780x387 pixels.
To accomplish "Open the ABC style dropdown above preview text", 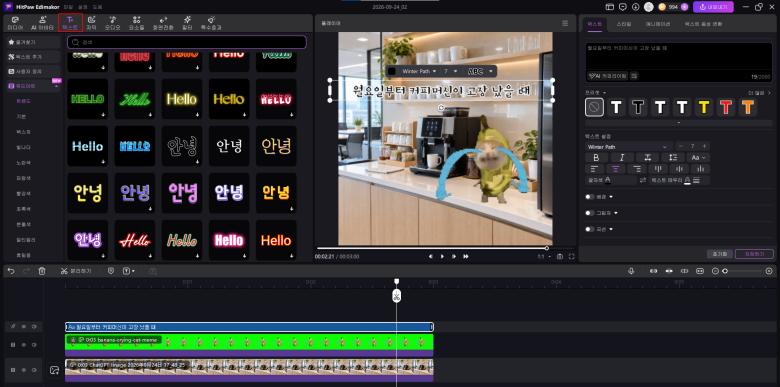I will (479, 72).
